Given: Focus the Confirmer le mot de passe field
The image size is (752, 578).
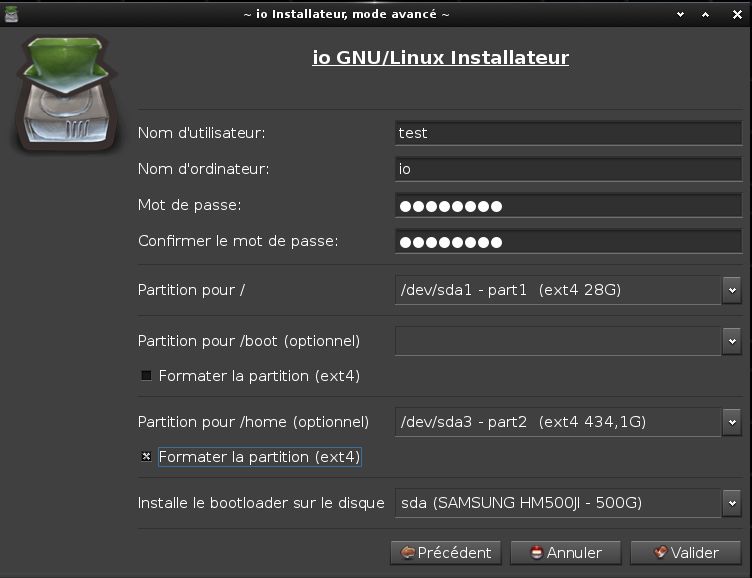Looking at the screenshot, I should pos(569,241).
